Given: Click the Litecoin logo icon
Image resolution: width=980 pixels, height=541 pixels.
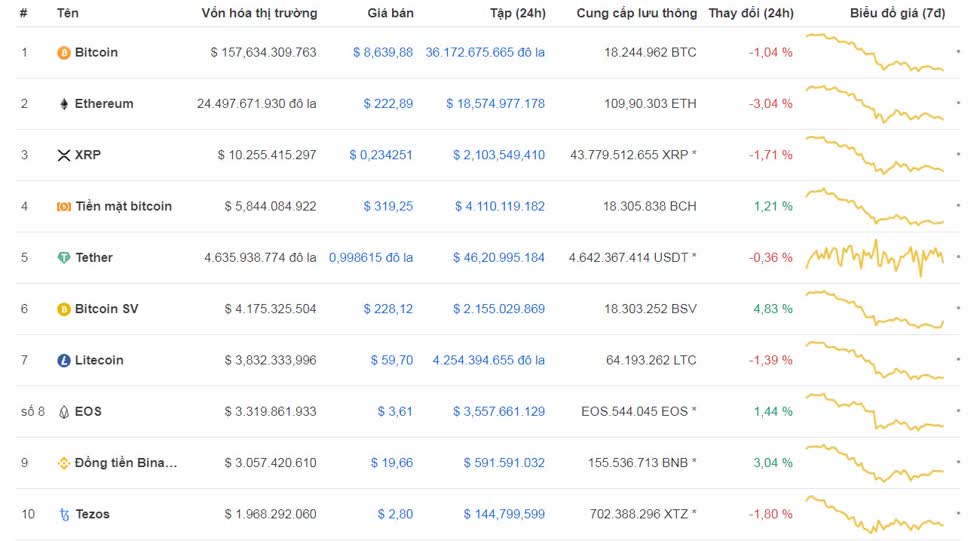Looking at the screenshot, I should [64, 360].
